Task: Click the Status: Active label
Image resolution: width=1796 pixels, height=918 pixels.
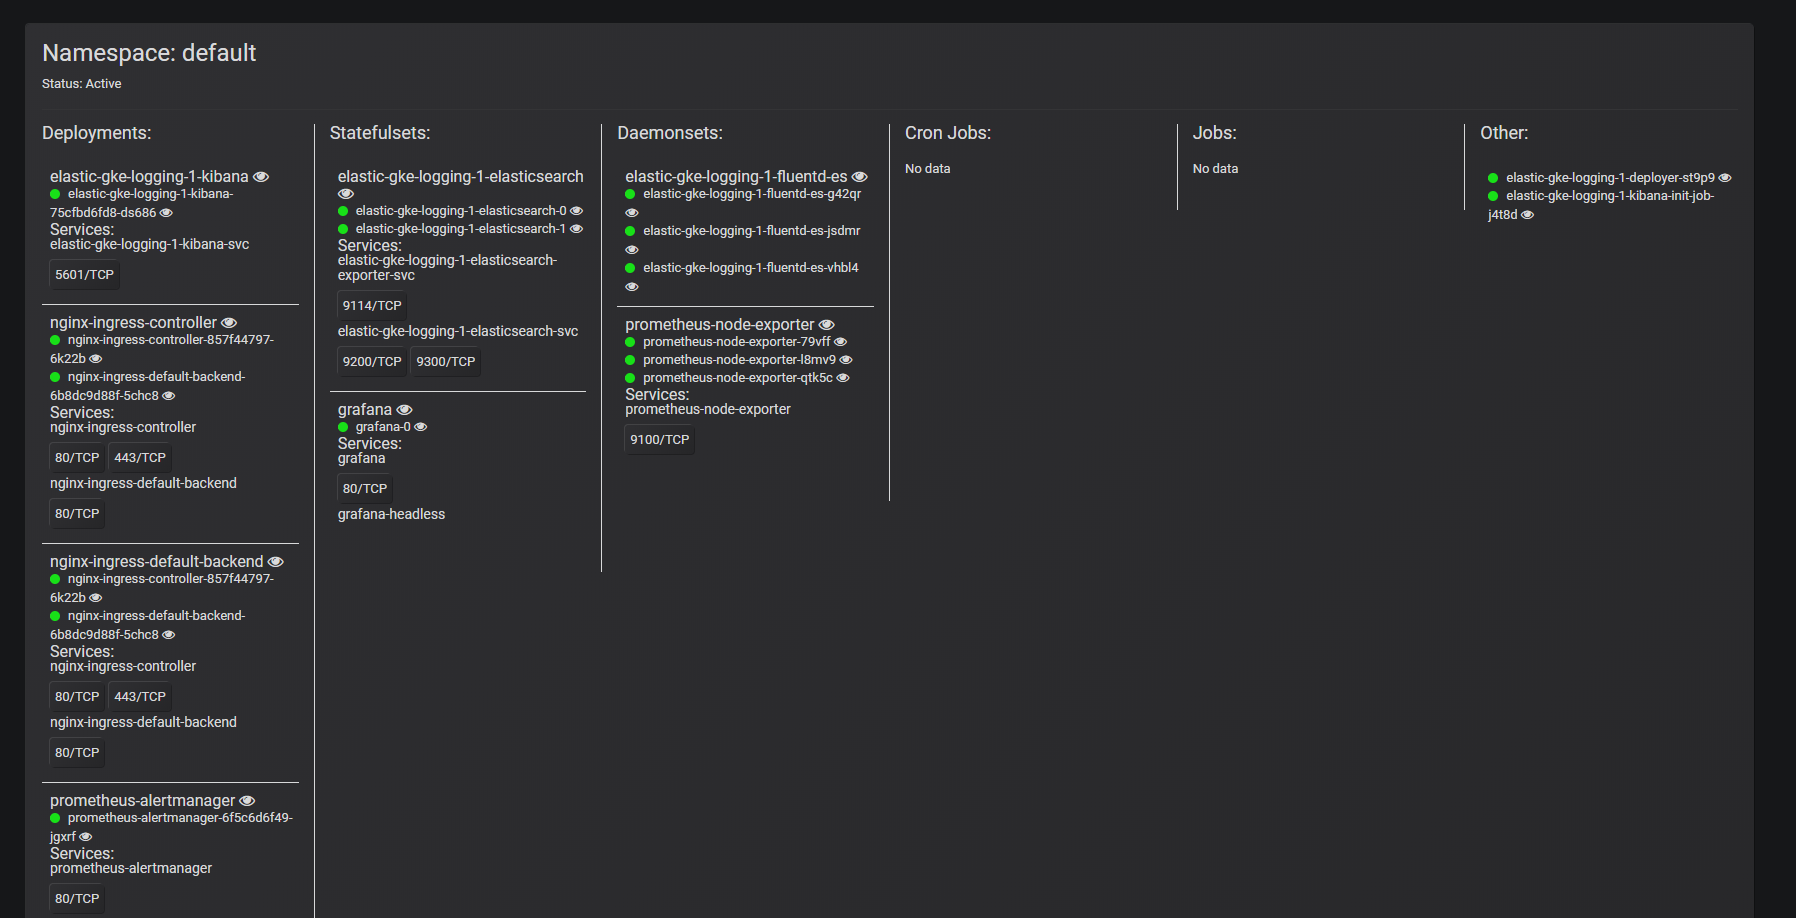Action: pyautogui.click(x=82, y=84)
